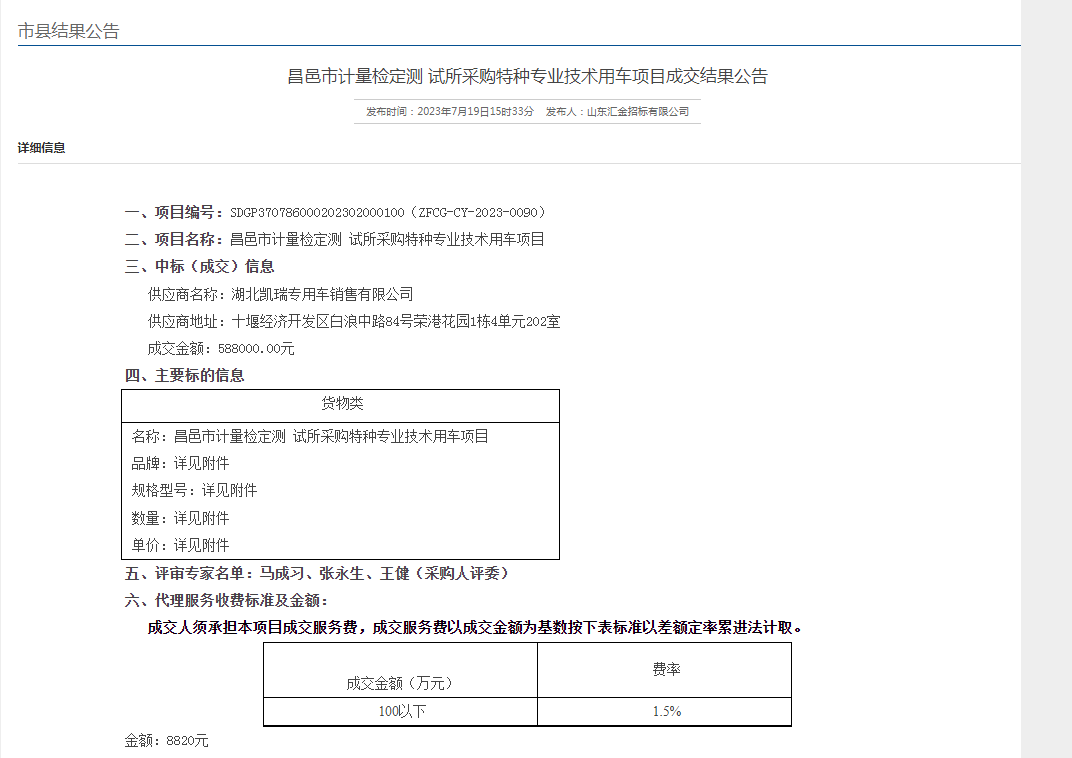Select the 规格型号：详见附件 row
The height and width of the screenshot is (758, 1072).
point(194,490)
